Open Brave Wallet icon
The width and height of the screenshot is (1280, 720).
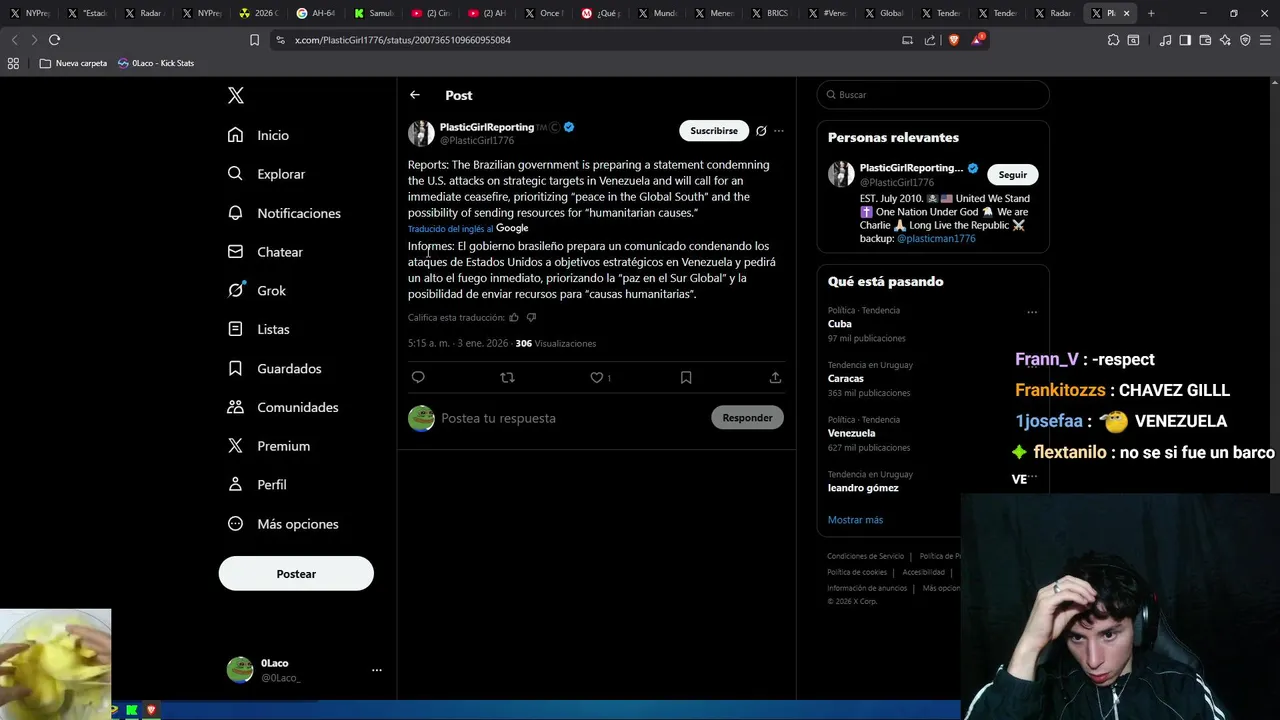click(x=1205, y=40)
